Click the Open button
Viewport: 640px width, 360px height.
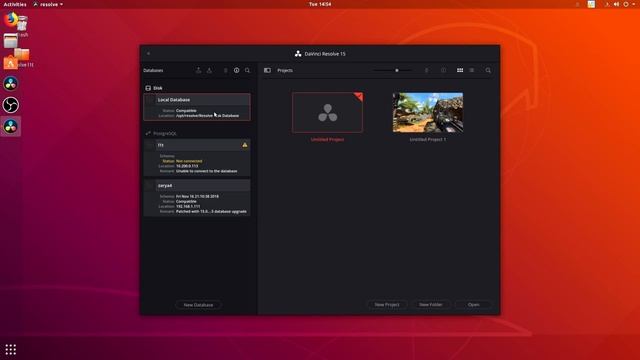(473, 304)
